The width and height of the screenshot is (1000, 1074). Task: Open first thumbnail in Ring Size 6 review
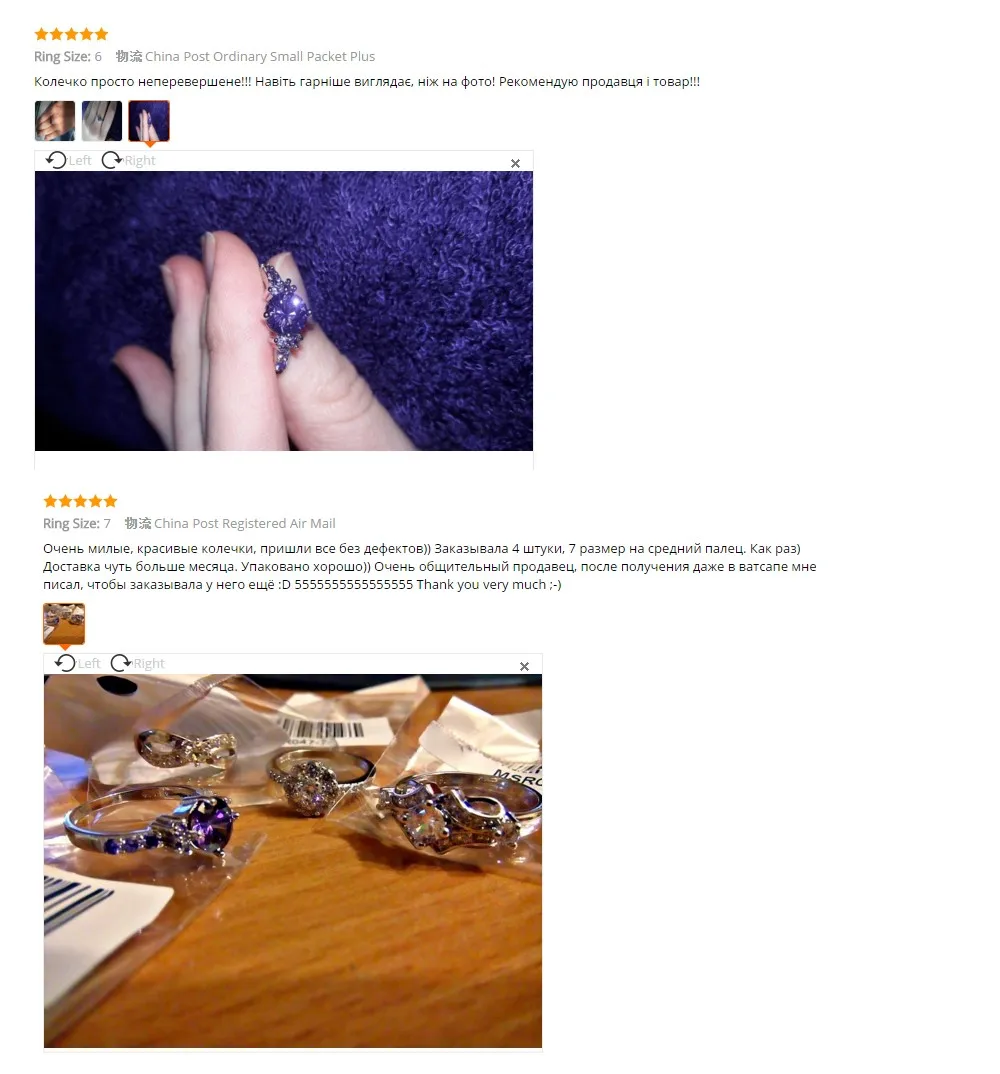[x=55, y=121]
